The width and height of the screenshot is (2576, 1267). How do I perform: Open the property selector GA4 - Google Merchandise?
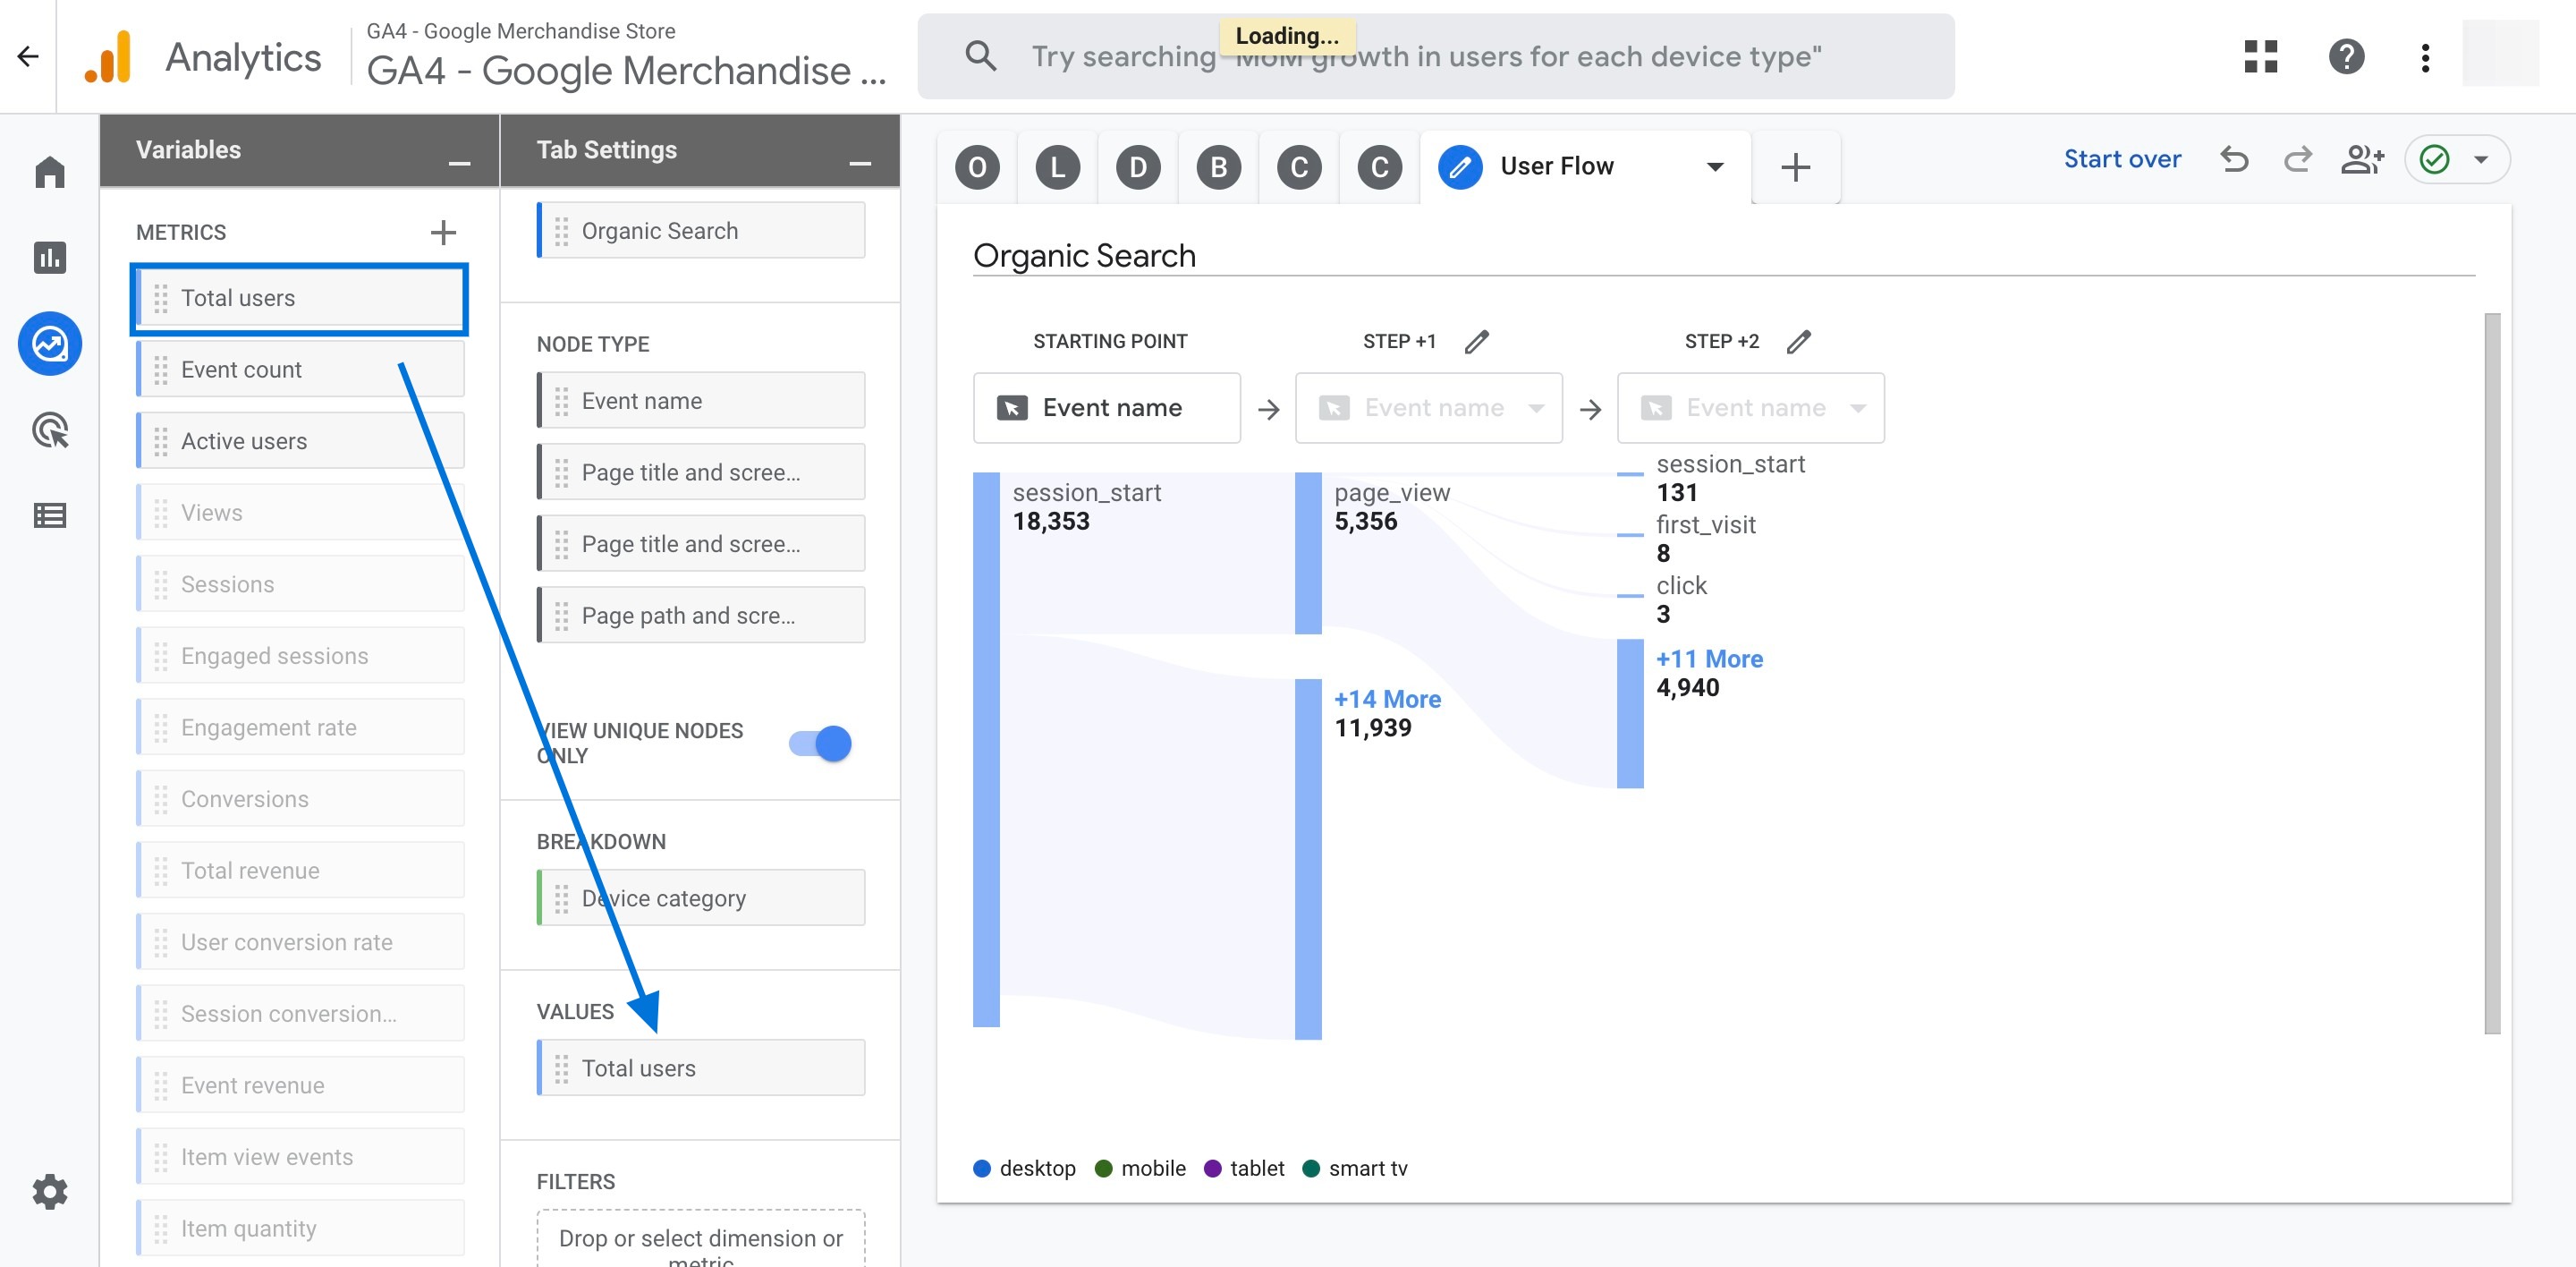point(626,56)
